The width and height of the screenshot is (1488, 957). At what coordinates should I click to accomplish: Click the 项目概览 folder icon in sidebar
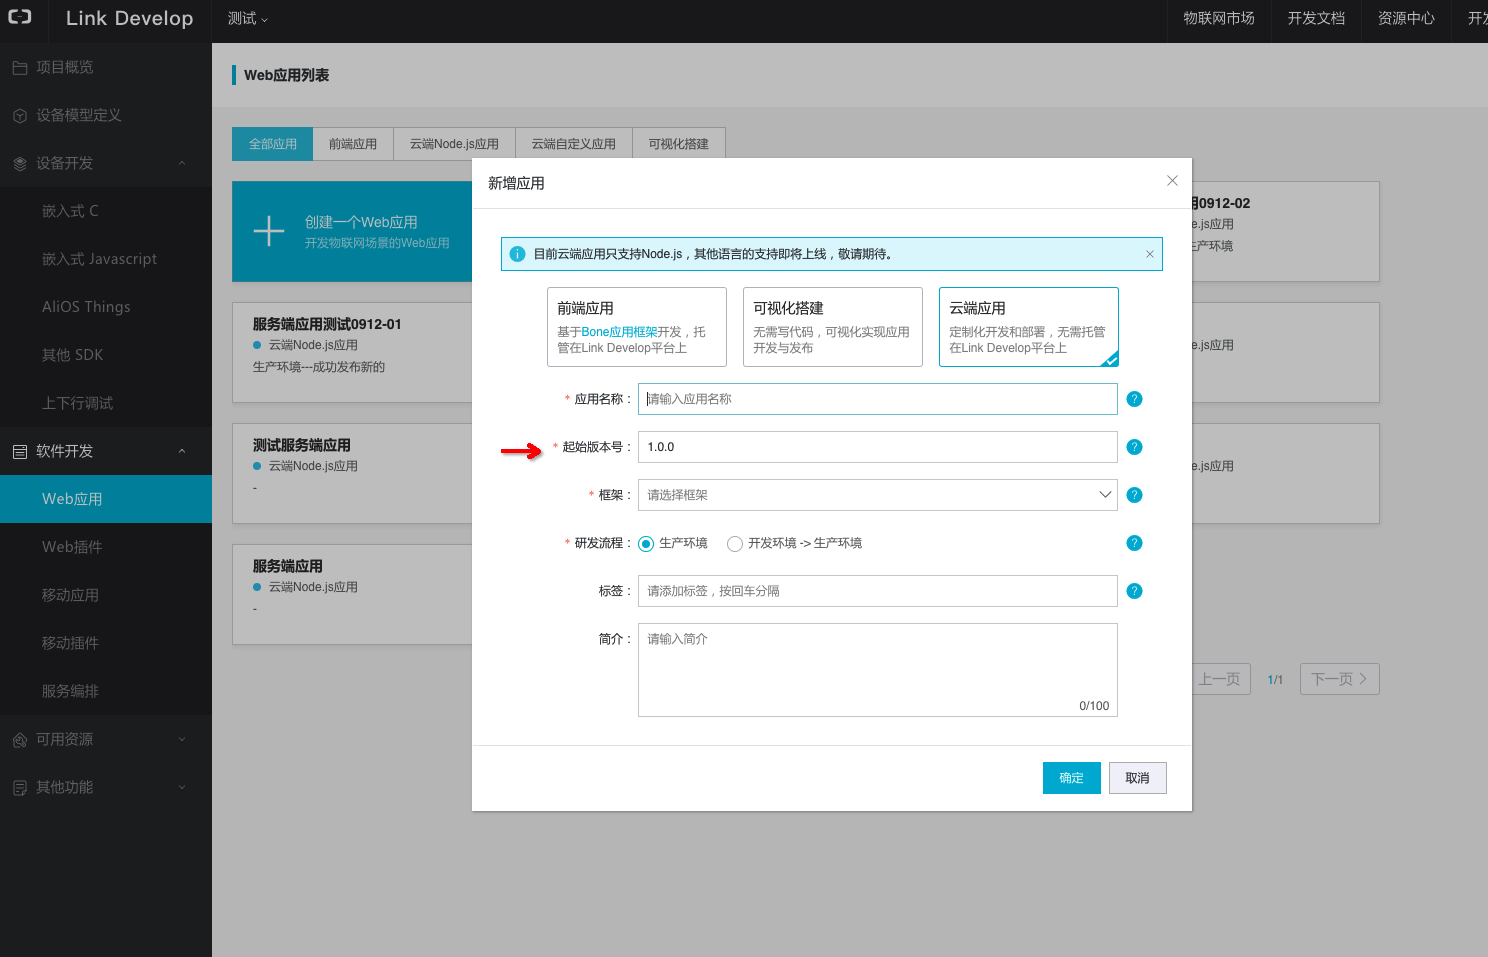click(20, 67)
